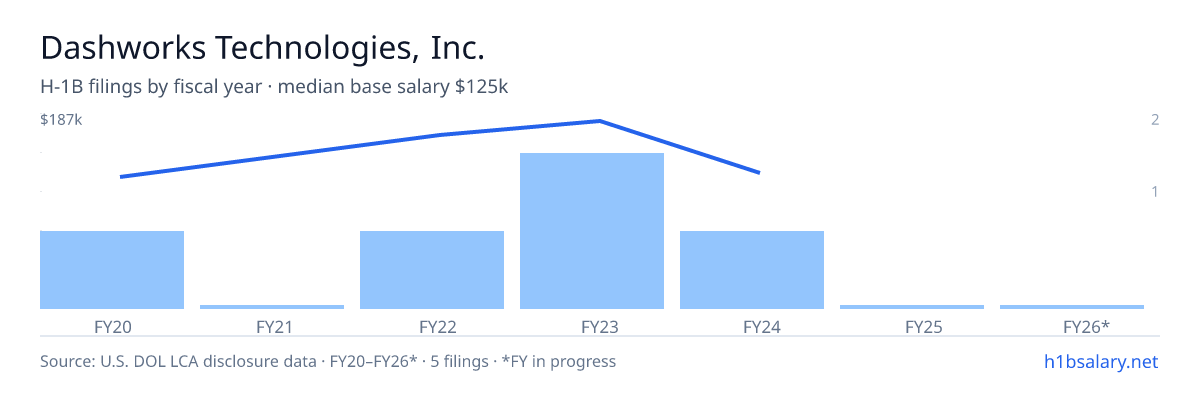This screenshot has width=1200, height=400.
Task: Click the salary line peak at FY23
Action: point(599,121)
